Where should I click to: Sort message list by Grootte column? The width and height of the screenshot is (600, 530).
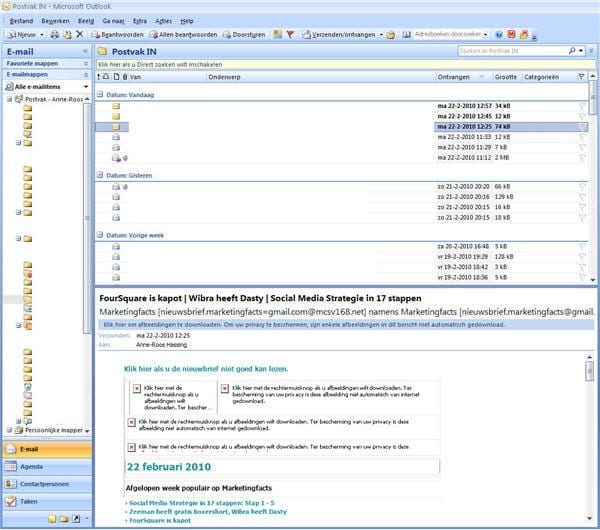click(506, 77)
